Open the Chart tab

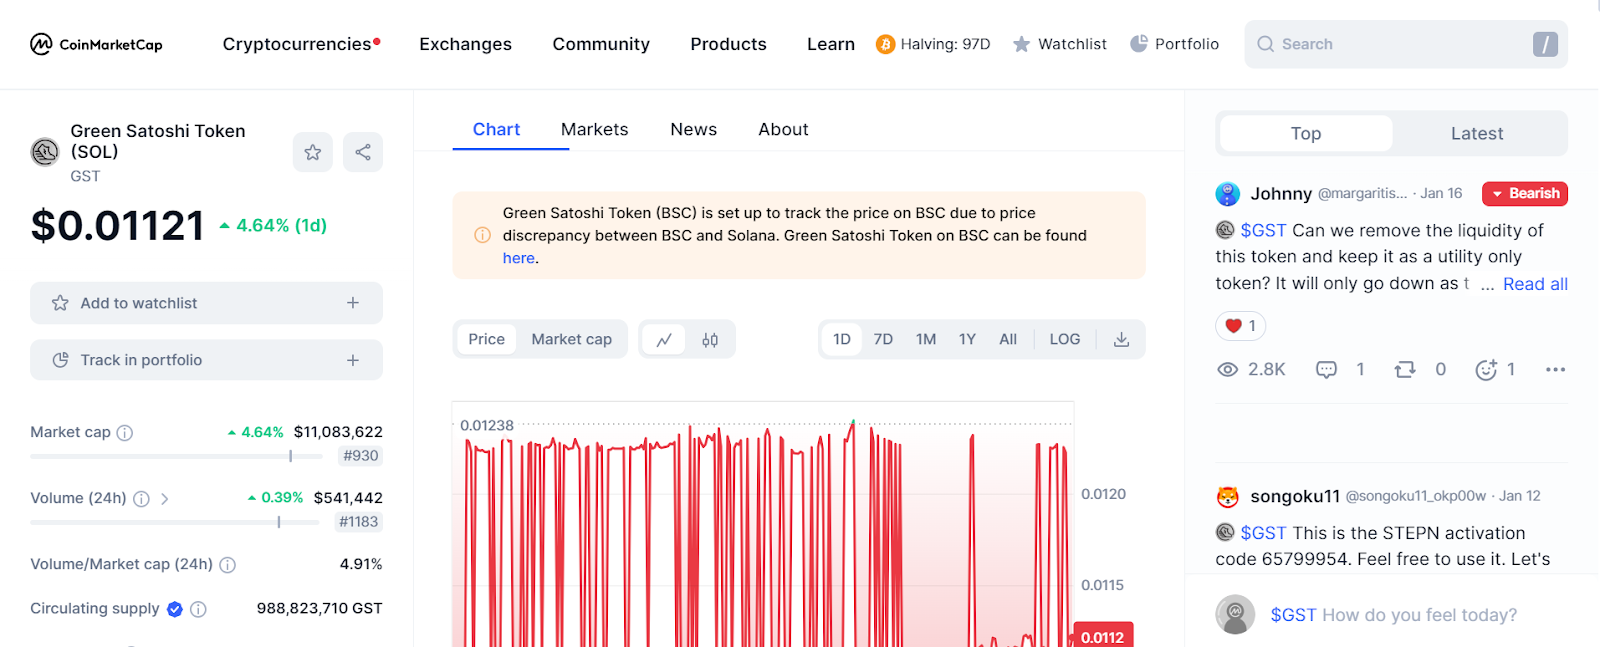click(x=496, y=130)
